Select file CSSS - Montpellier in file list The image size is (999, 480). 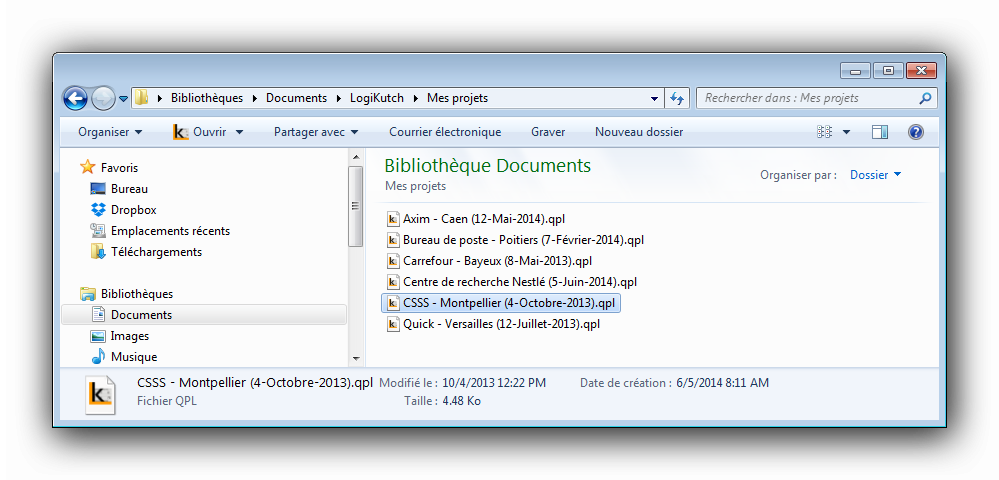501,303
